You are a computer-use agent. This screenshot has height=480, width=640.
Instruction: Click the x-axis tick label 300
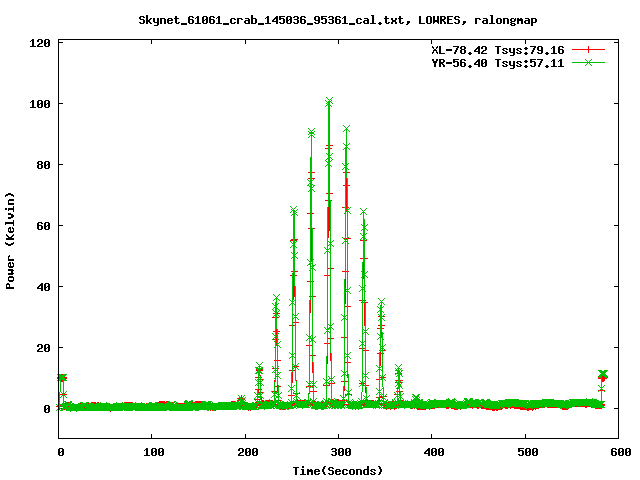(338, 453)
